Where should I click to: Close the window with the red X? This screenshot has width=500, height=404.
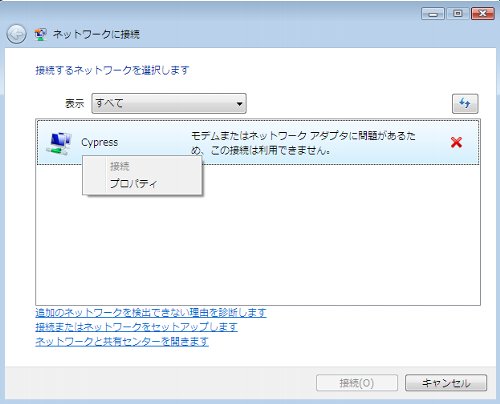point(482,14)
